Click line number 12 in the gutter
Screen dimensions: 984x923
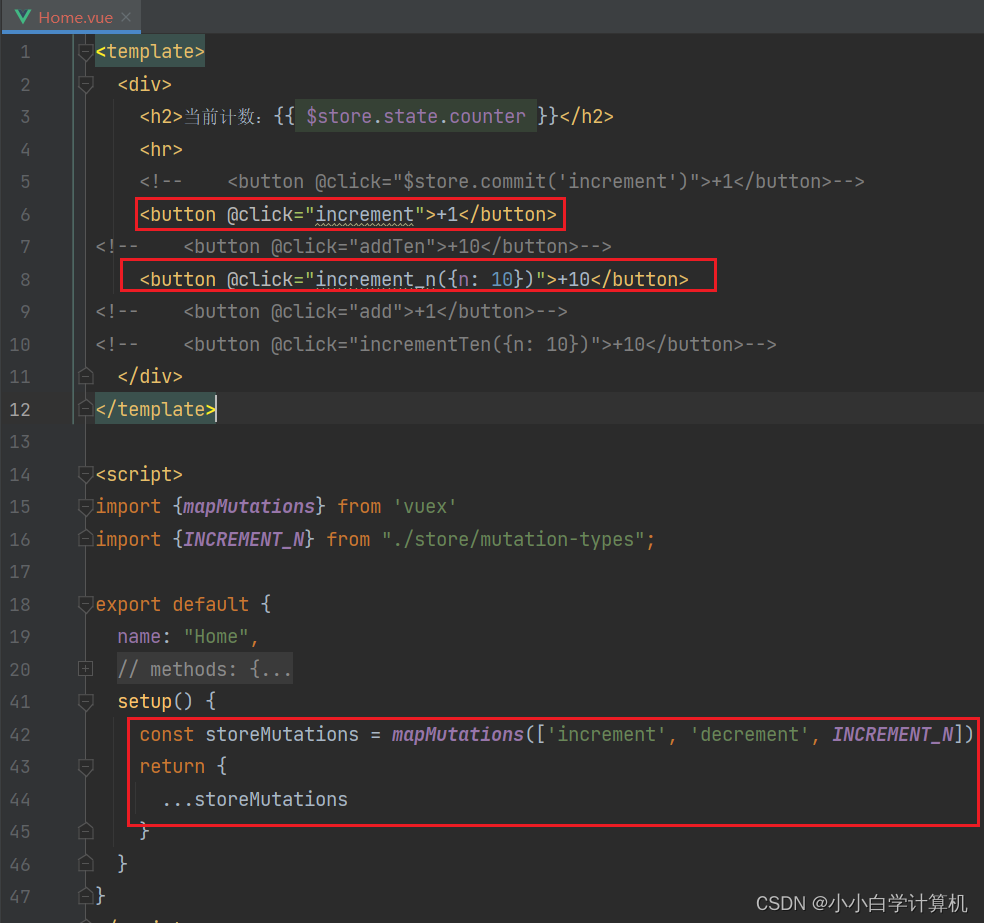[20, 410]
